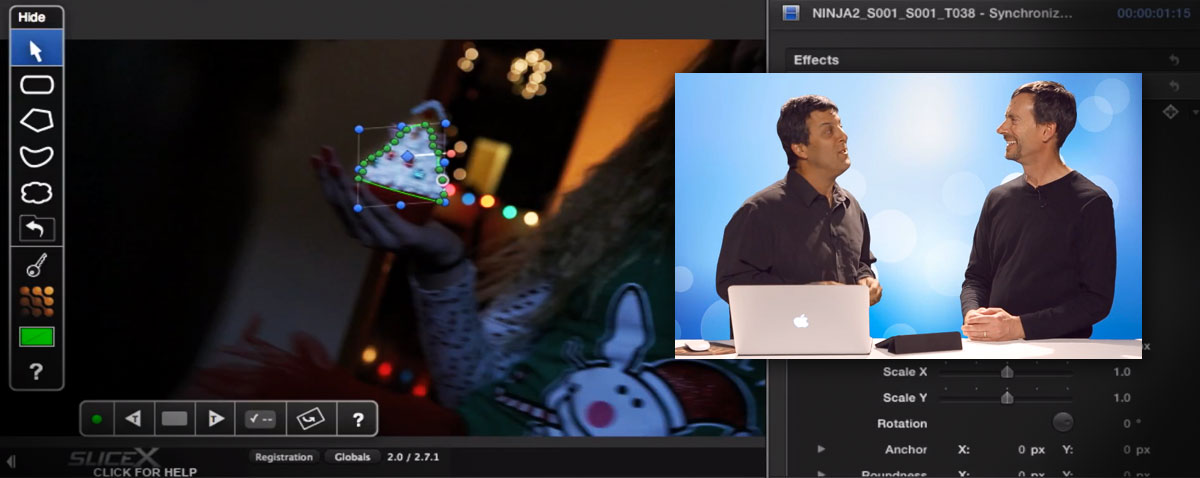
Task: Expand the Roundness disclosure triangle
Action: (x=821, y=474)
